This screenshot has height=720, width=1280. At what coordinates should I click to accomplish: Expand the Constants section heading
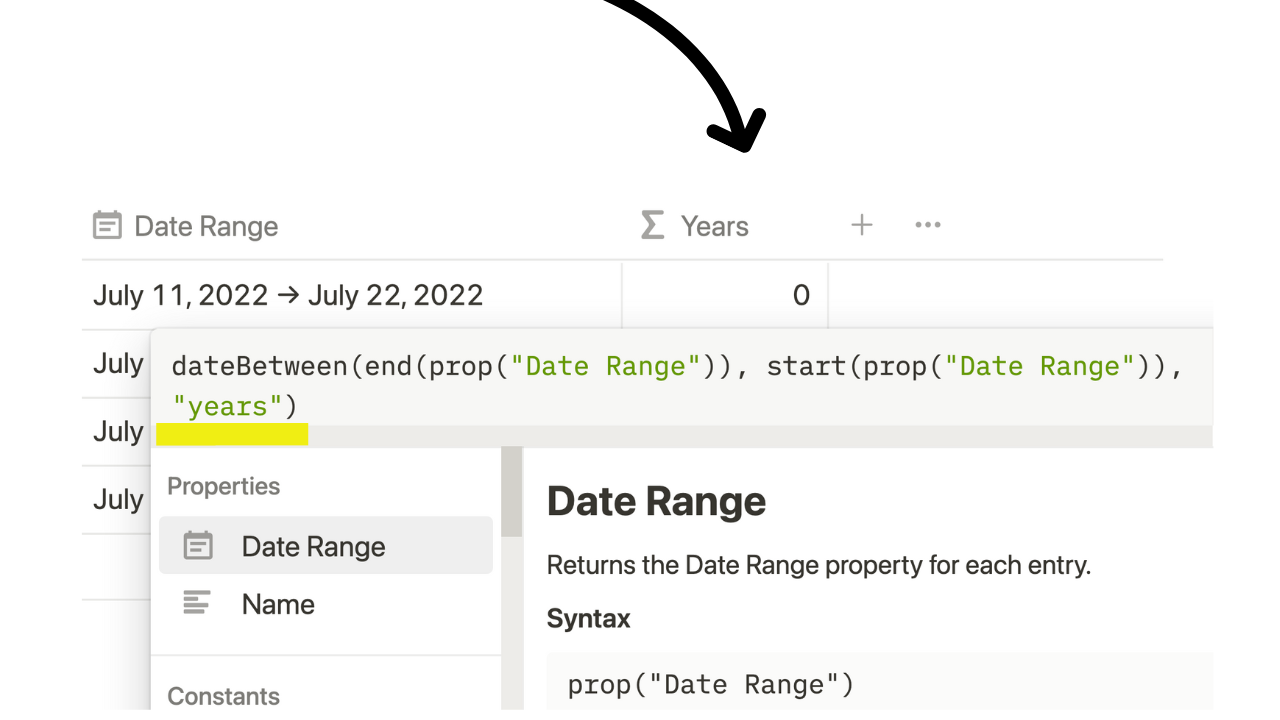click(x=223, y=696)
